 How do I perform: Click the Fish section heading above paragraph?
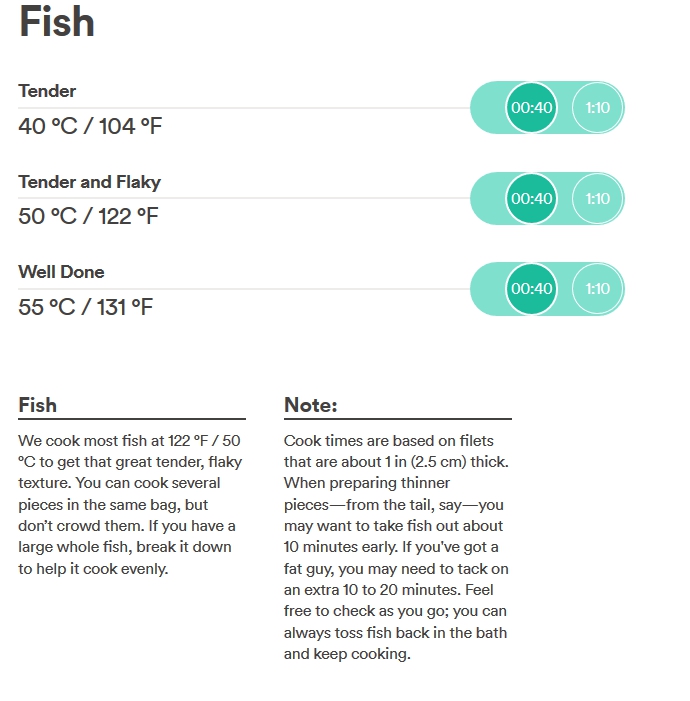pos(38,405)
